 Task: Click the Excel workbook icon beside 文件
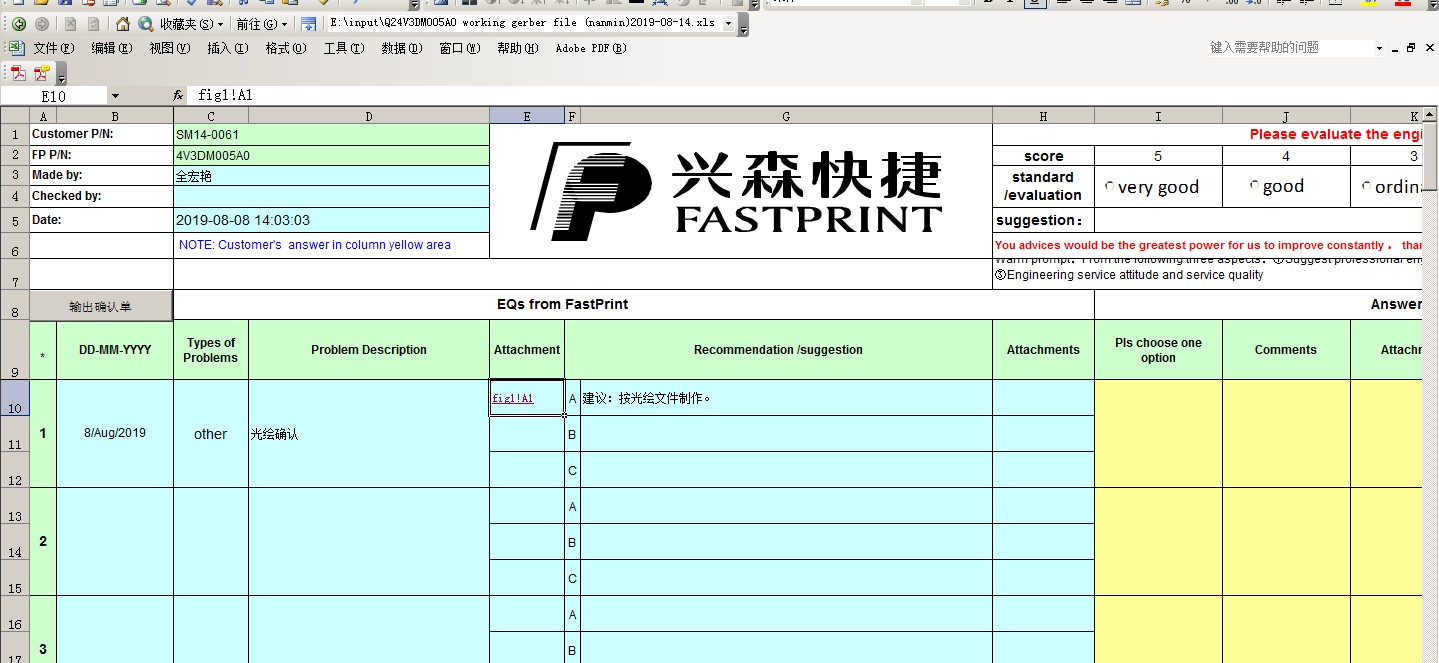click(x=16, y=48)
